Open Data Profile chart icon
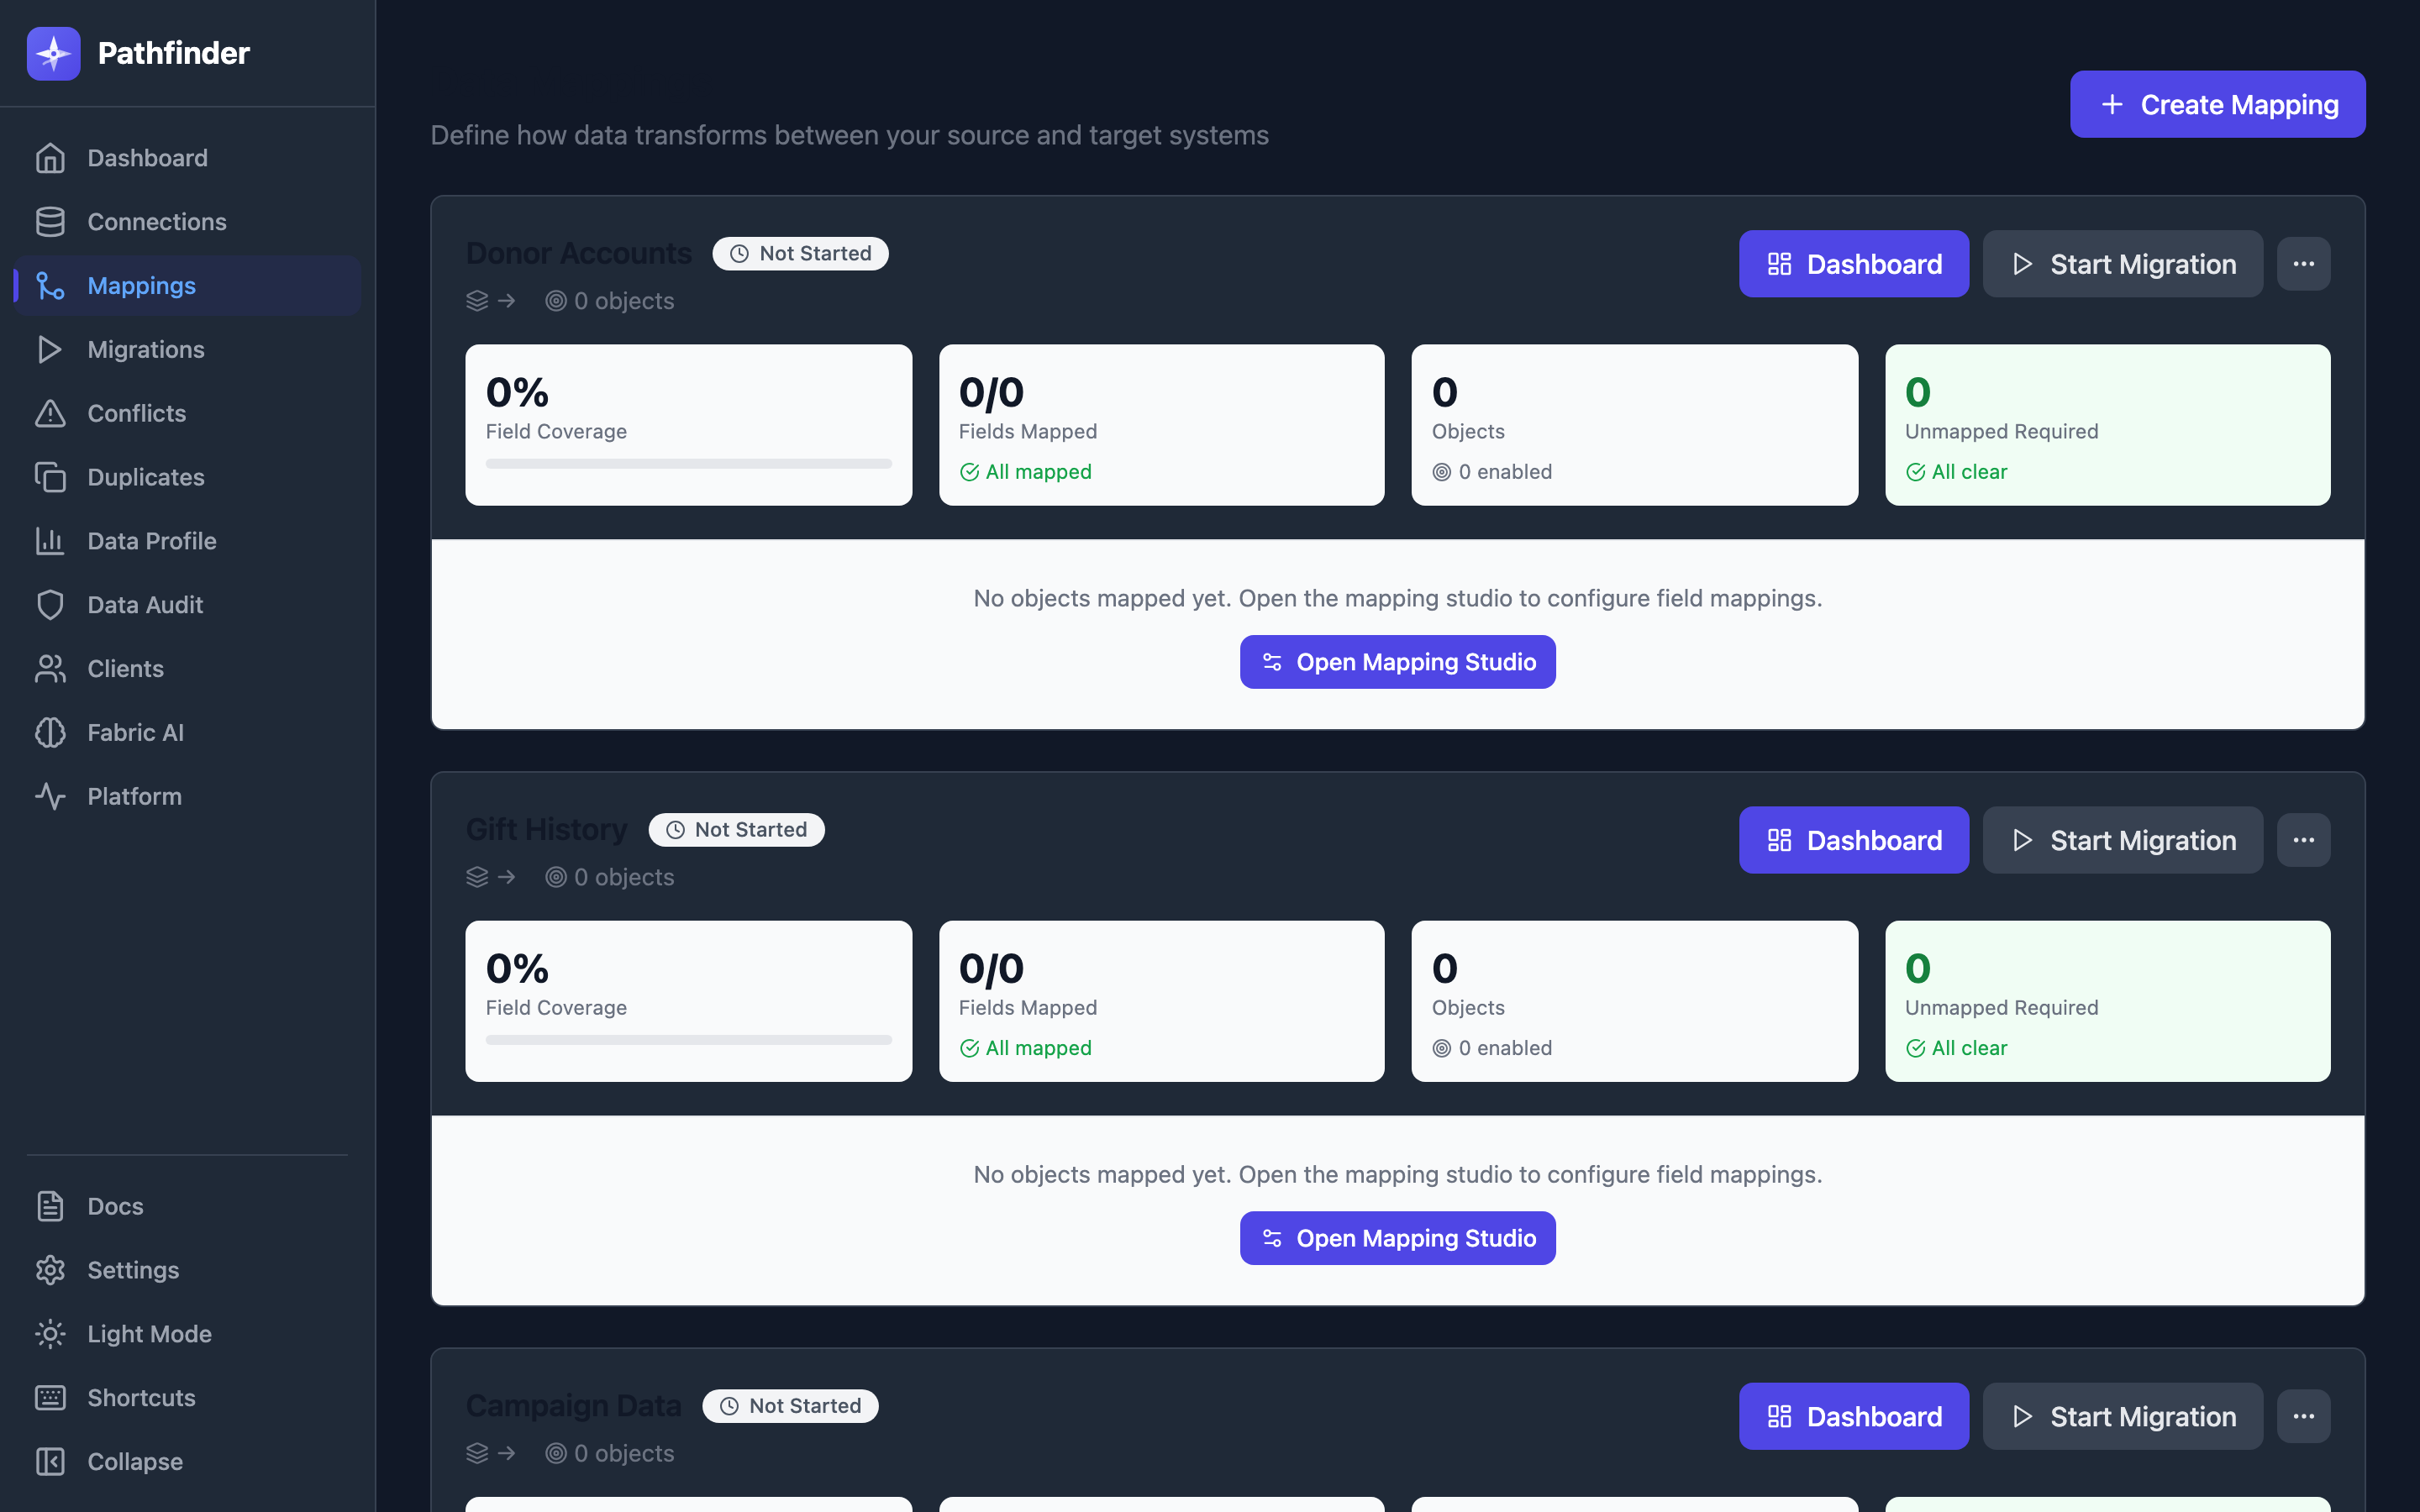 click(51, 541)
